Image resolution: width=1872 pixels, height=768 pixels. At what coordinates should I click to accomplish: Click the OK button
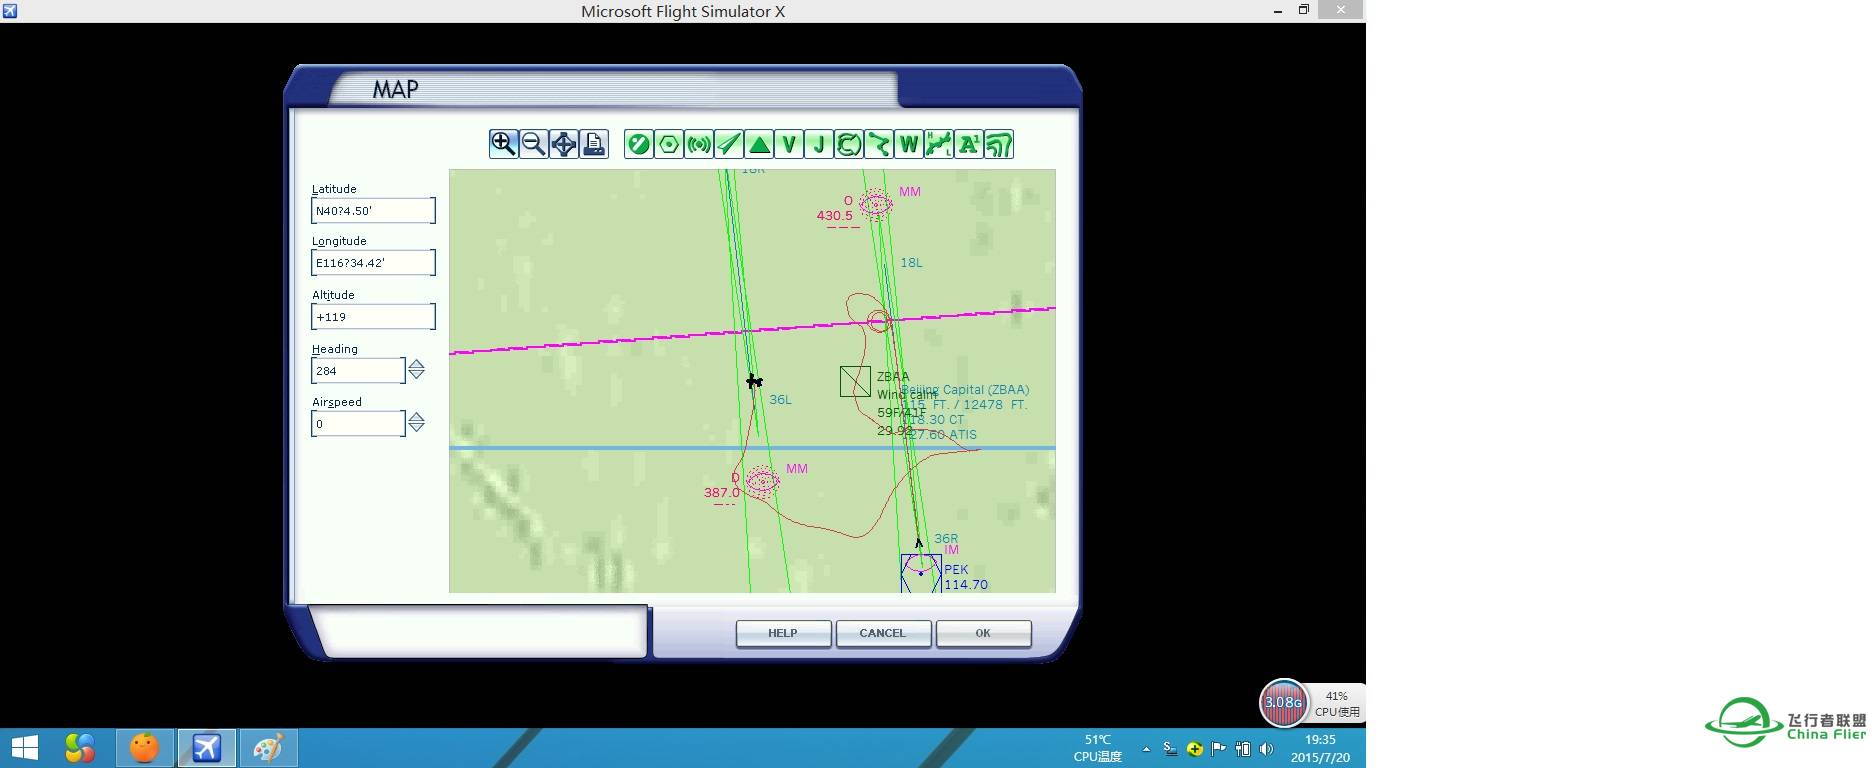point(983,634)
